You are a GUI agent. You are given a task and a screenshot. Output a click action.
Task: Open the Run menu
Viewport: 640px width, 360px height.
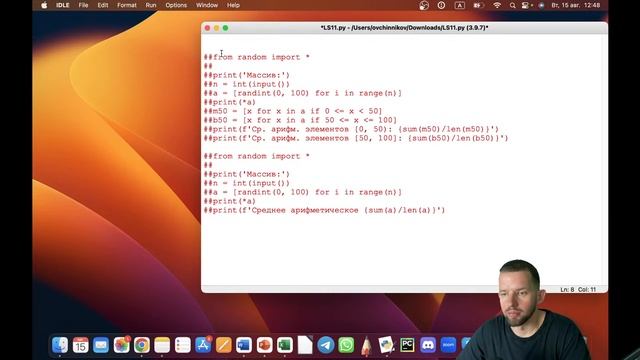pos(151,5)
